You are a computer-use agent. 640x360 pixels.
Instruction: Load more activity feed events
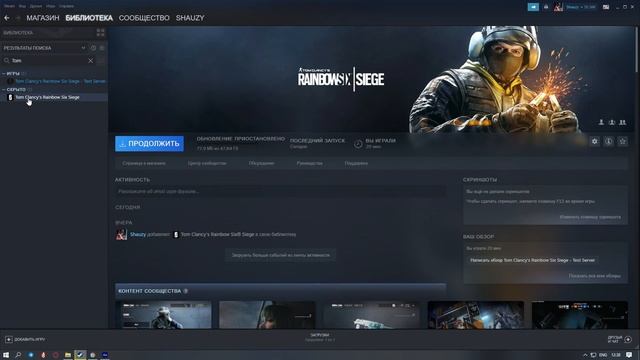[281, 255]
